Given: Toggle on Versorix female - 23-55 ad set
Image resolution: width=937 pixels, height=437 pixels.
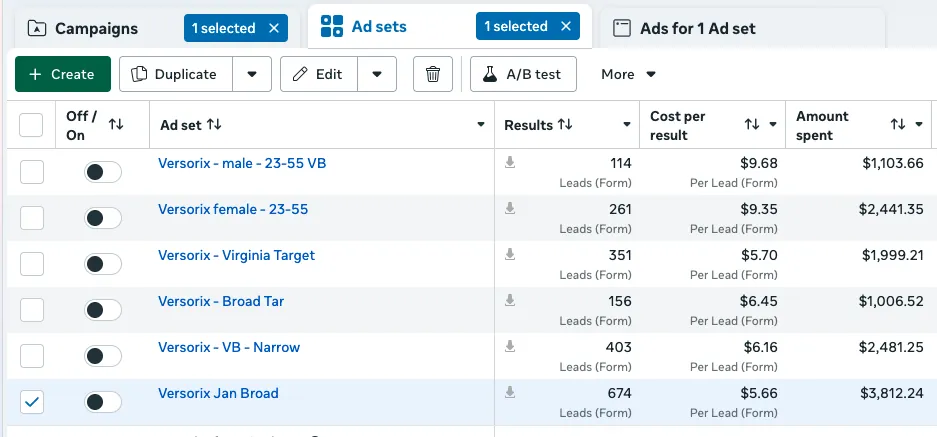Looking at the screenshot, I should [x=103, y=218].
